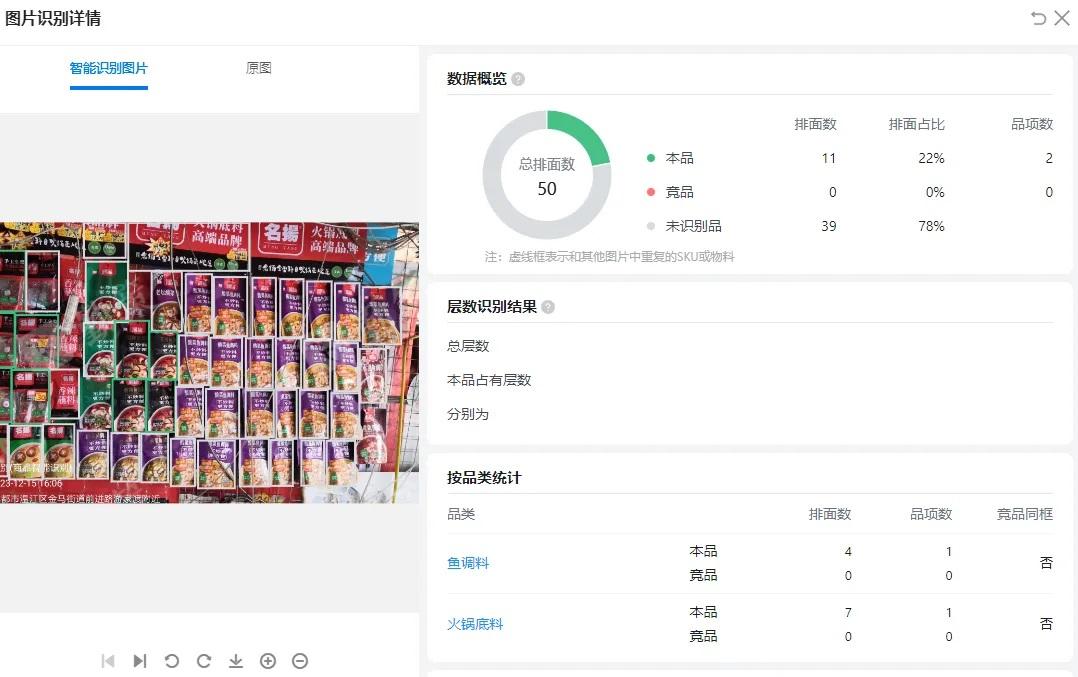Screen dimensions: 1078x677
Task: Go to the previous image
Action: coord(108,661)
